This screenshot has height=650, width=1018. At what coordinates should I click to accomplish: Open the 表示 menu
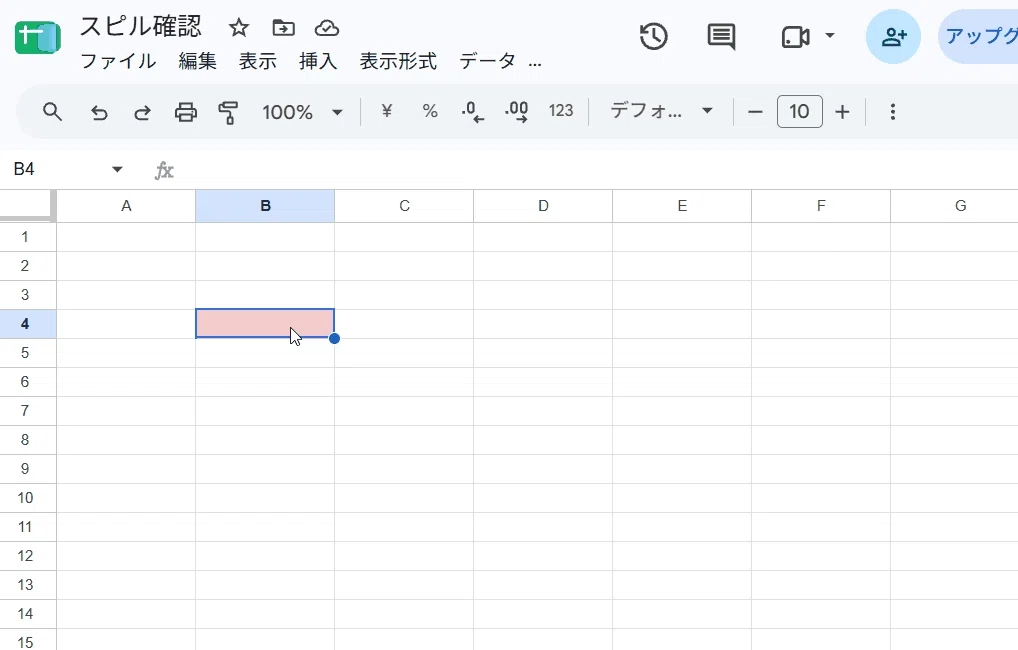pos(258,61)
